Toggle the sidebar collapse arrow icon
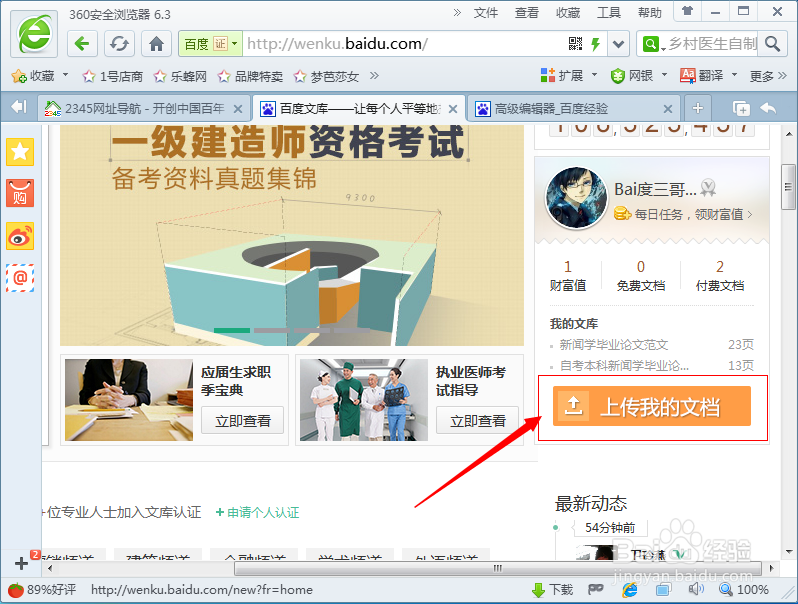 click(x=19, y=107)
